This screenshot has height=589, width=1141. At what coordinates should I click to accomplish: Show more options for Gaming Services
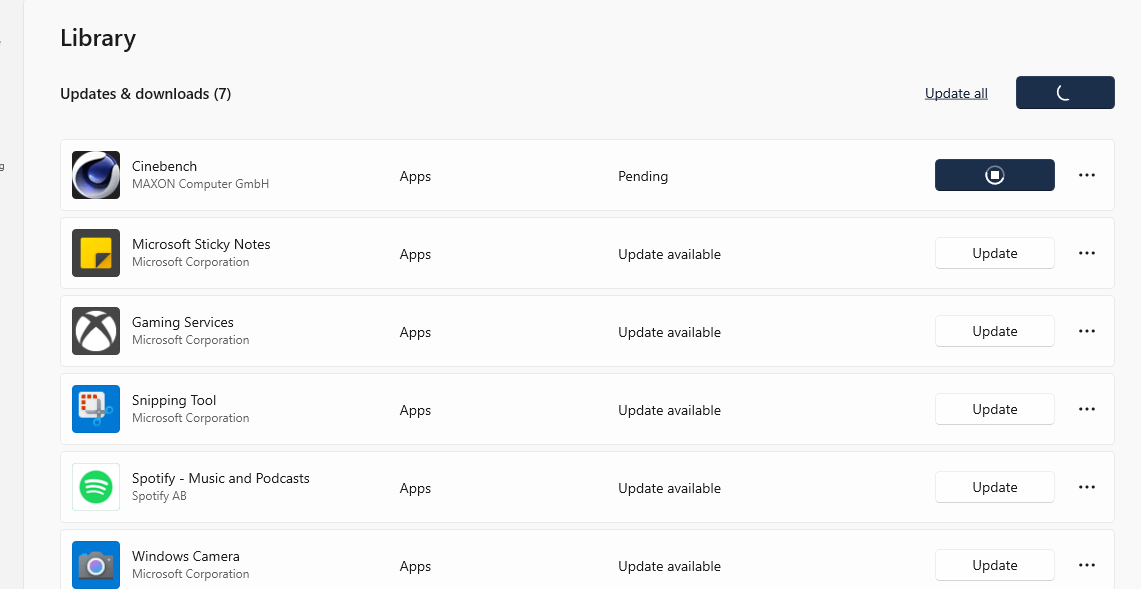1087,331
